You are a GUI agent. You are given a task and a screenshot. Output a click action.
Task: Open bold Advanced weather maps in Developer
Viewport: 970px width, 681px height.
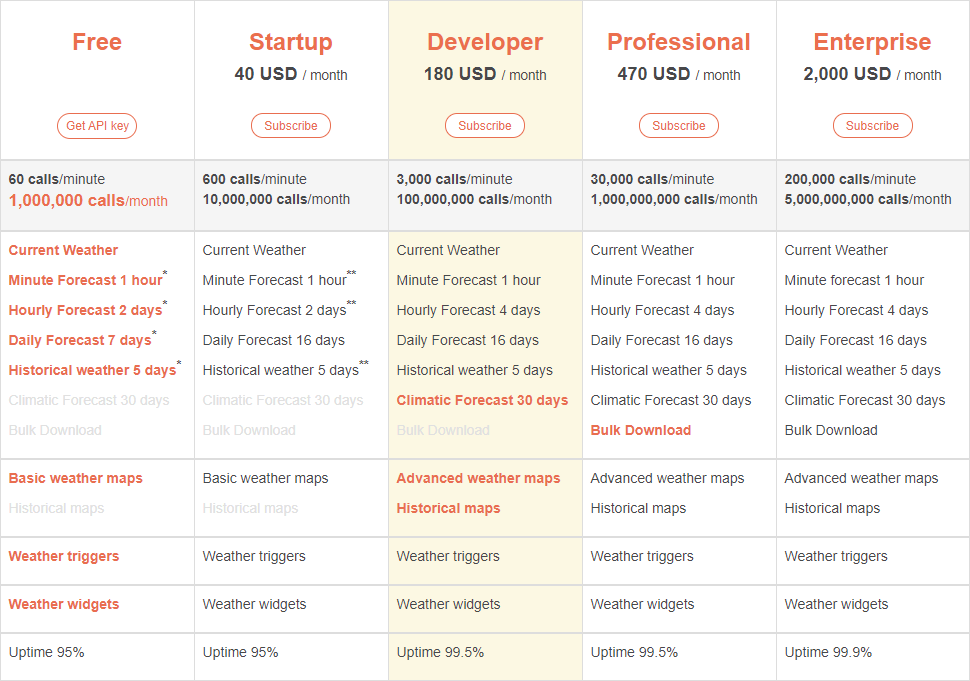pyautogui.click(x=478, y=478)
